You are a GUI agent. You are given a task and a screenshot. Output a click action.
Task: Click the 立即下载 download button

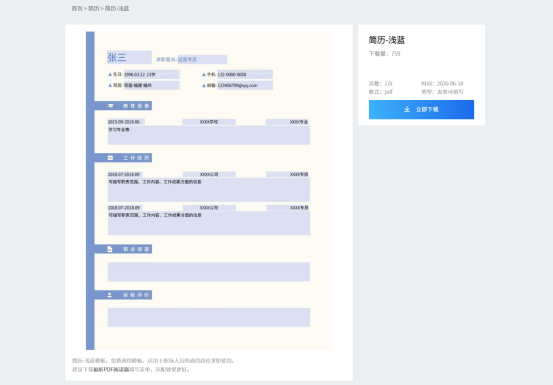coord(421,109)
